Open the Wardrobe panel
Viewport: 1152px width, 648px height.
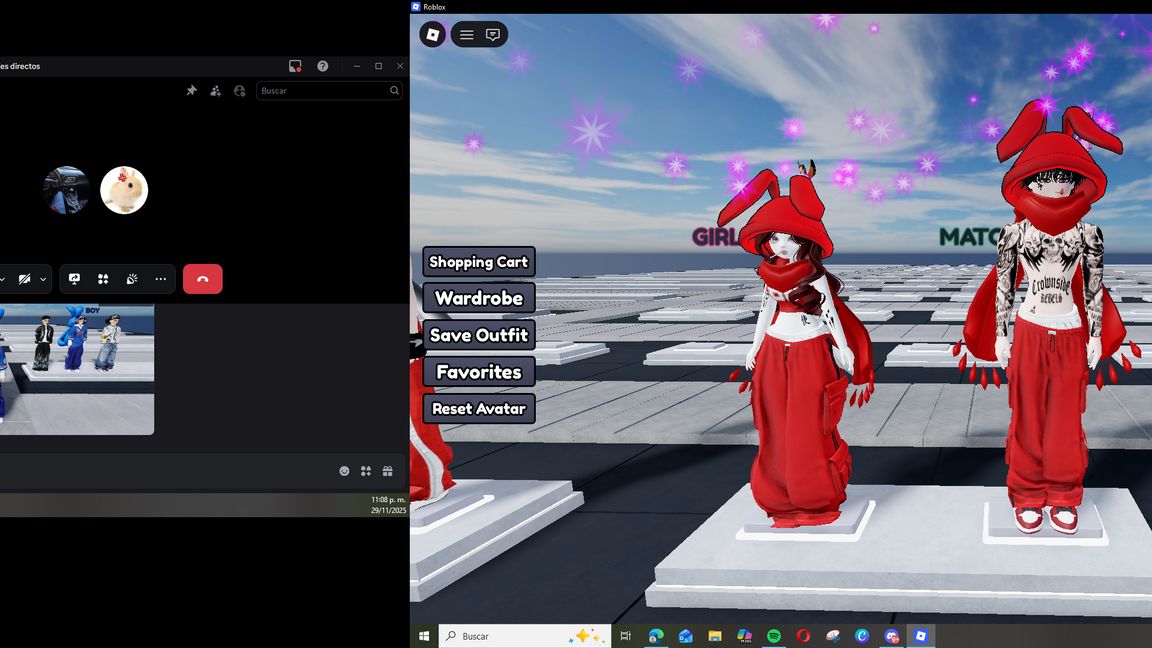pos(479,298)
